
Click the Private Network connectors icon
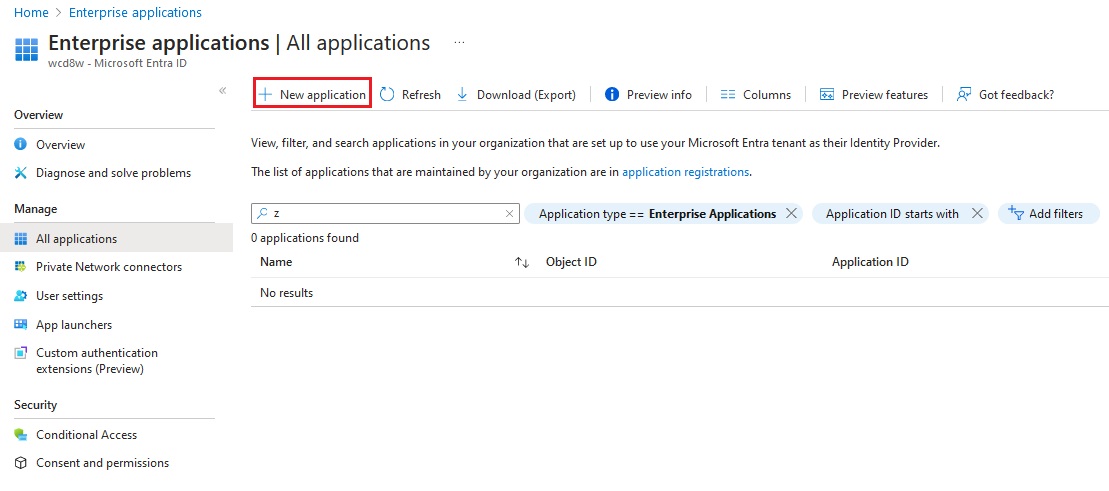click(21, 267)
